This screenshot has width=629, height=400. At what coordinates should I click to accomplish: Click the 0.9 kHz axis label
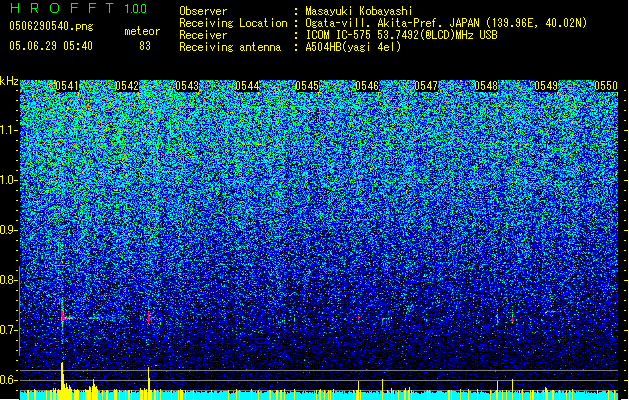9,230
